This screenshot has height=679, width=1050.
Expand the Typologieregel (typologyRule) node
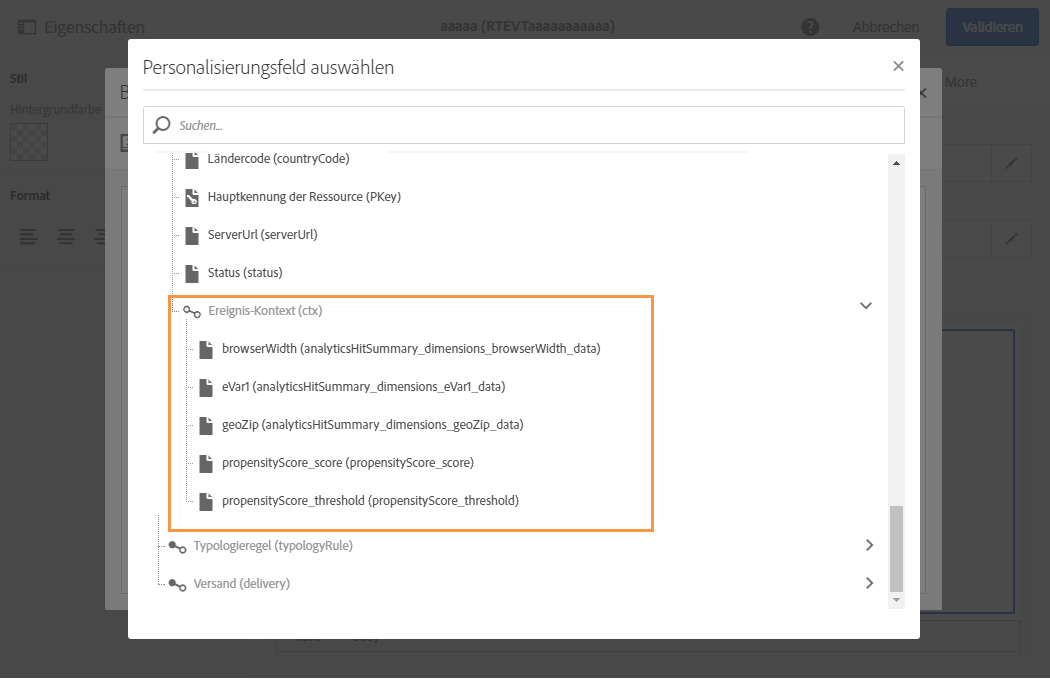[869, 545]
